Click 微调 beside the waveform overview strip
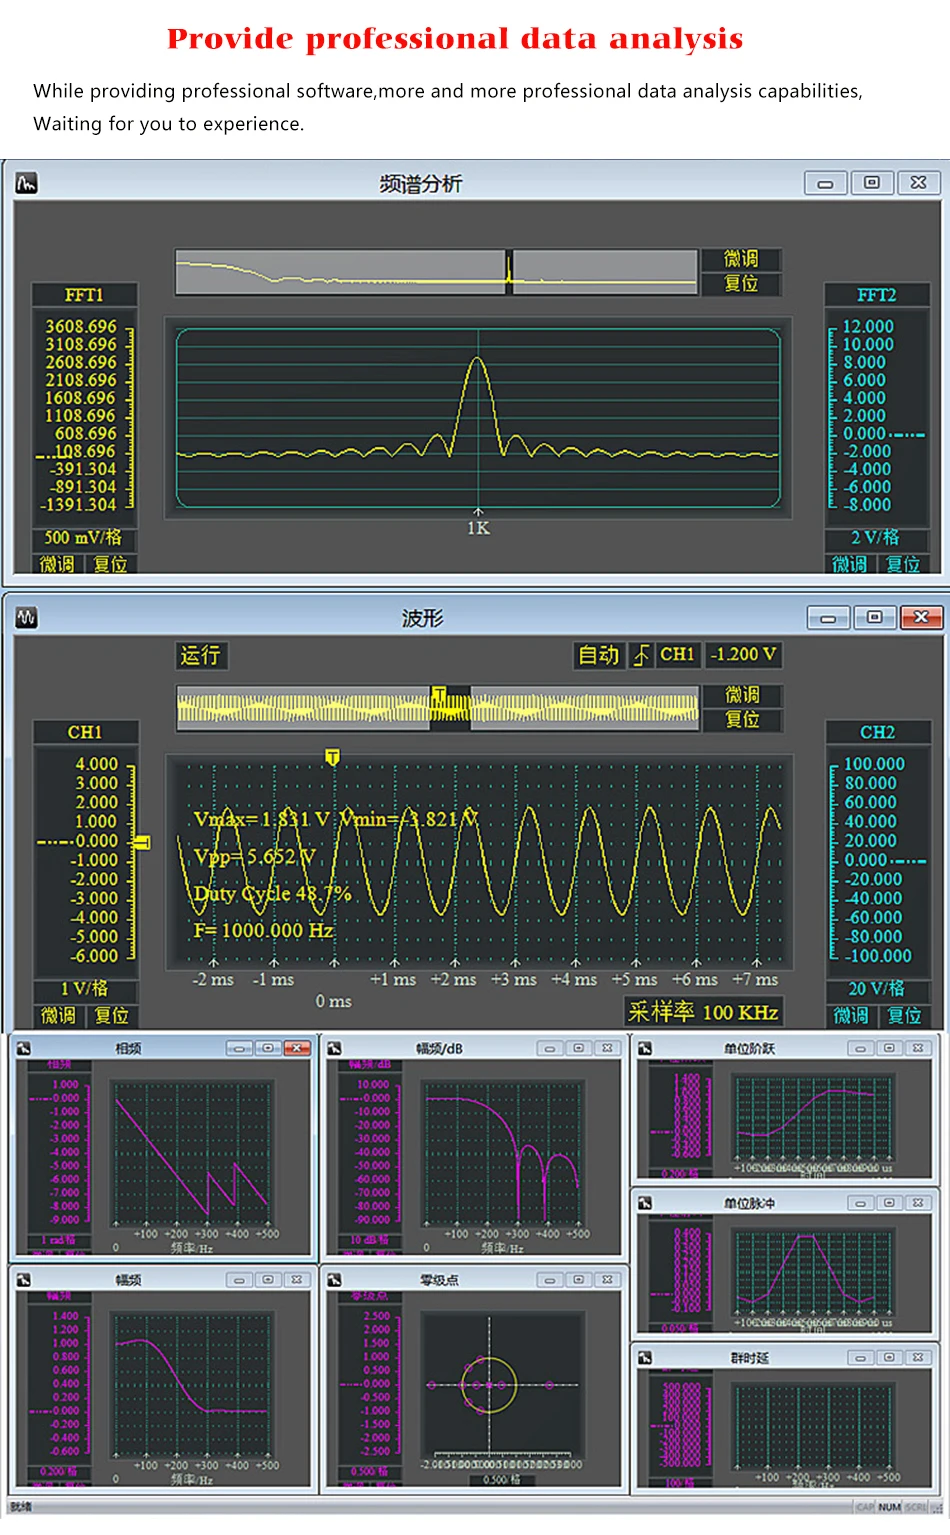Viewport: 950px width, 1535px height. click(x=741, y=694)
